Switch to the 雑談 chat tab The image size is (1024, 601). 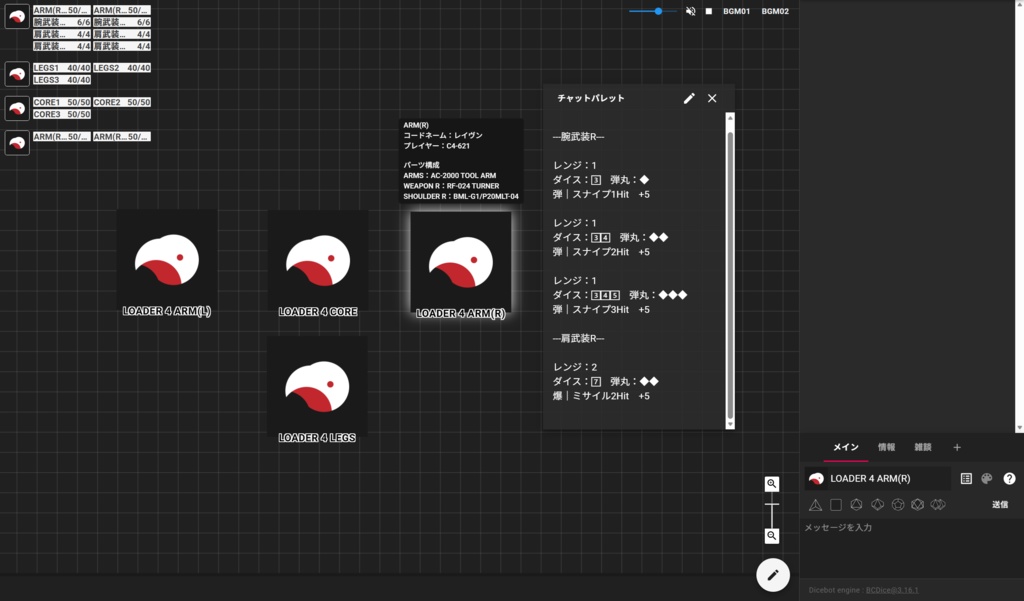tap(922, 447)
